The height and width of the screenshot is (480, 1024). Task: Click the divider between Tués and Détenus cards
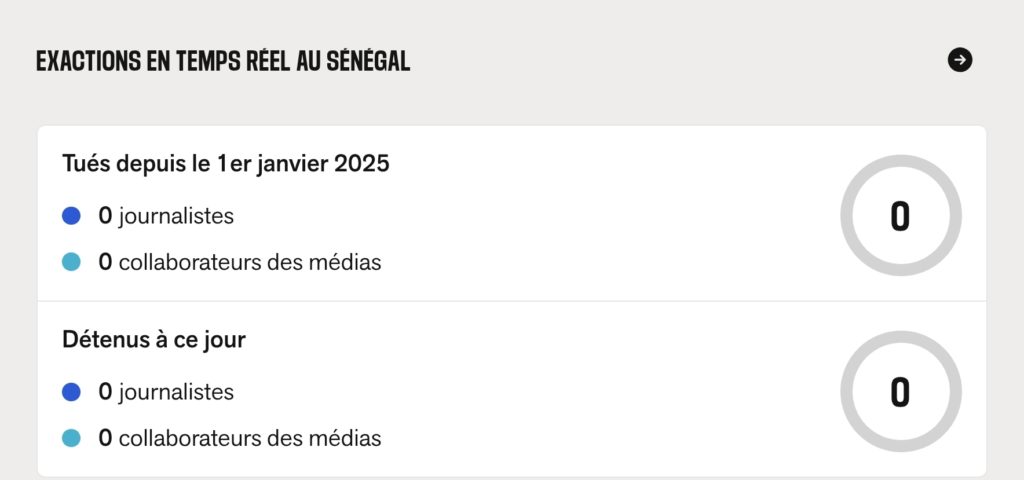[x=511, y=301]
